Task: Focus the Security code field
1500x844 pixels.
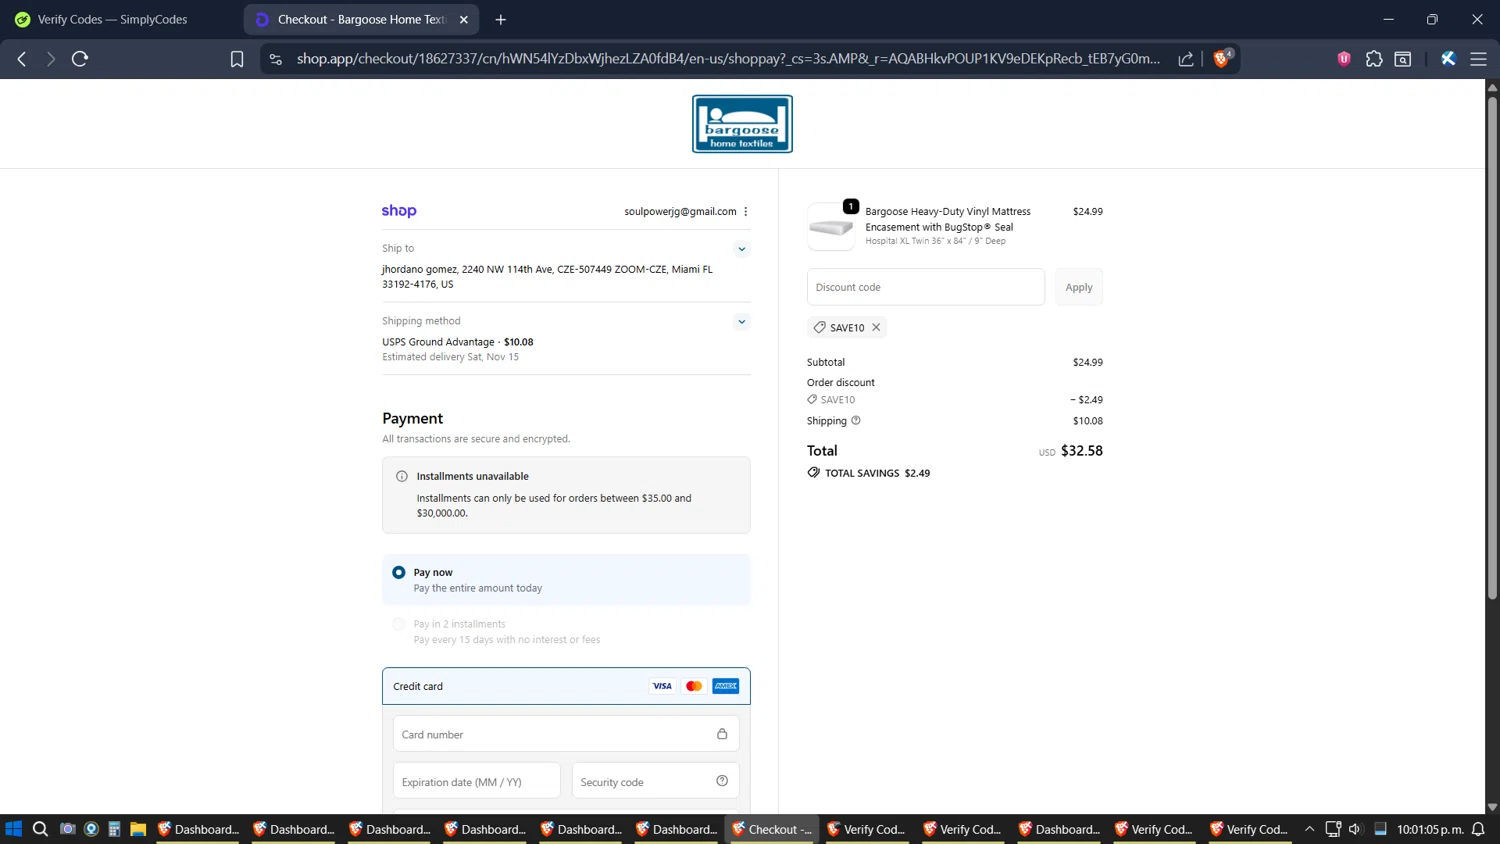Action: [655, 782]
